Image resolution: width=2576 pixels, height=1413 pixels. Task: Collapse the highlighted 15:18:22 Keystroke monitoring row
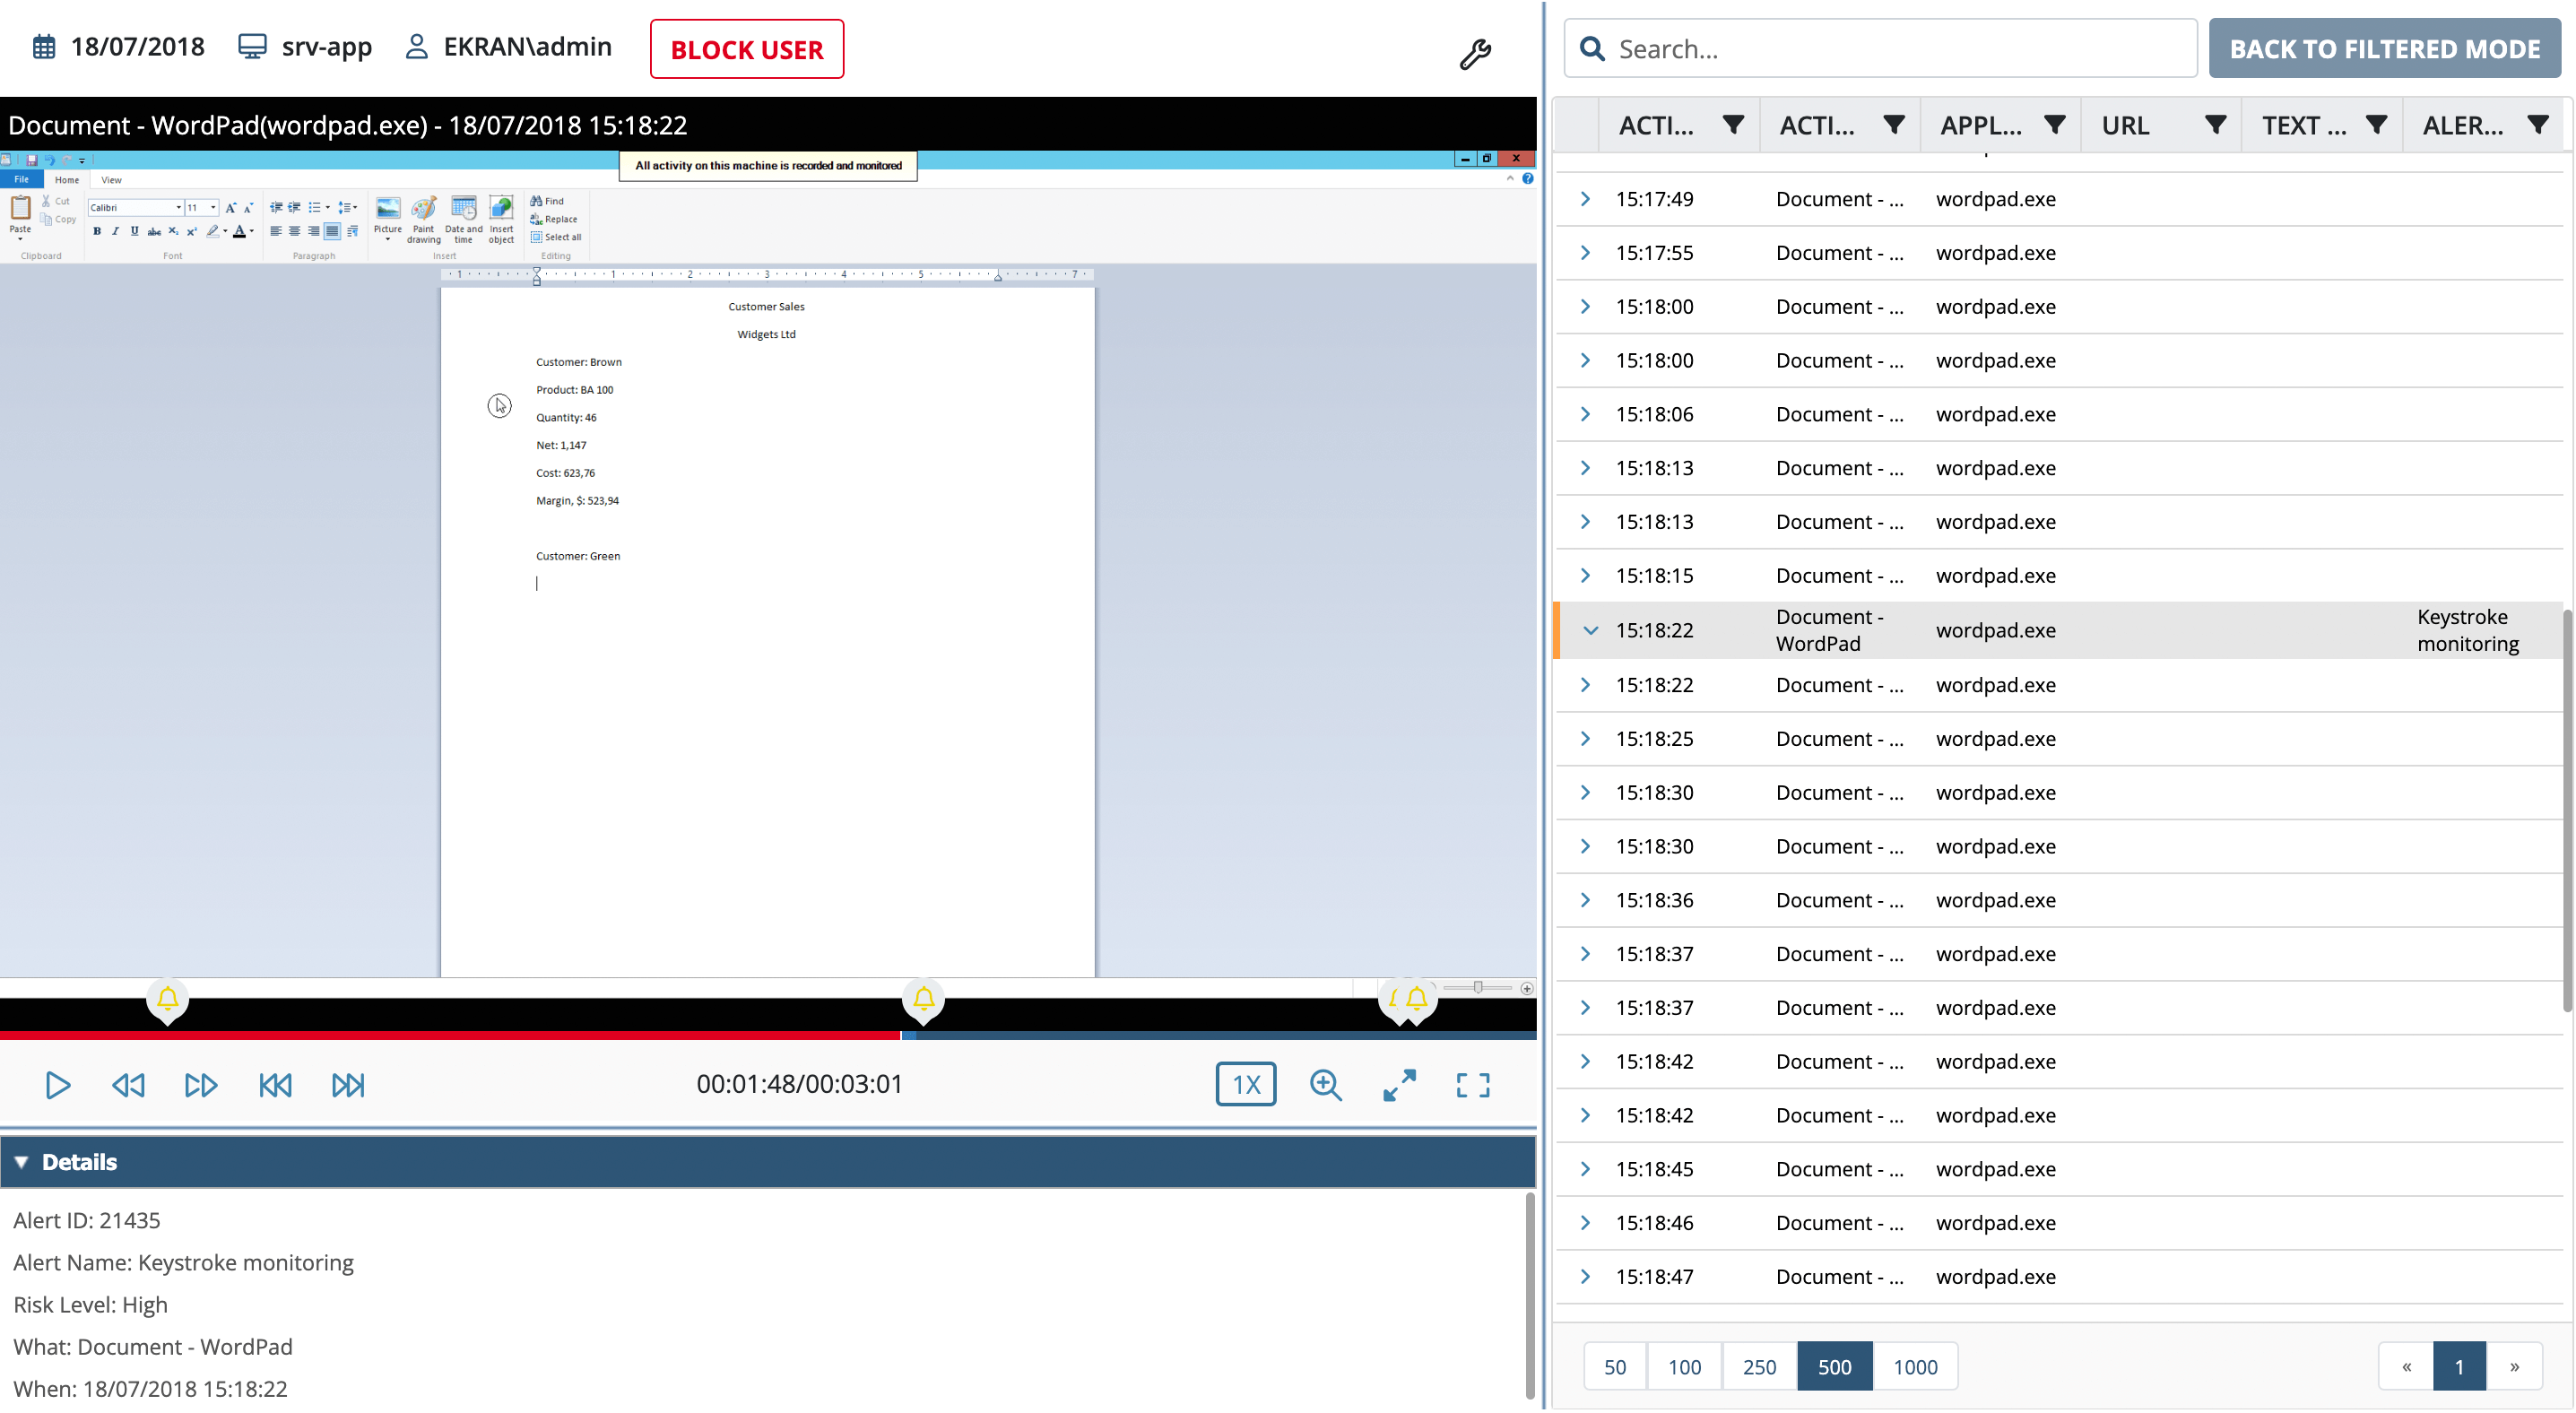pos(1590,630)
